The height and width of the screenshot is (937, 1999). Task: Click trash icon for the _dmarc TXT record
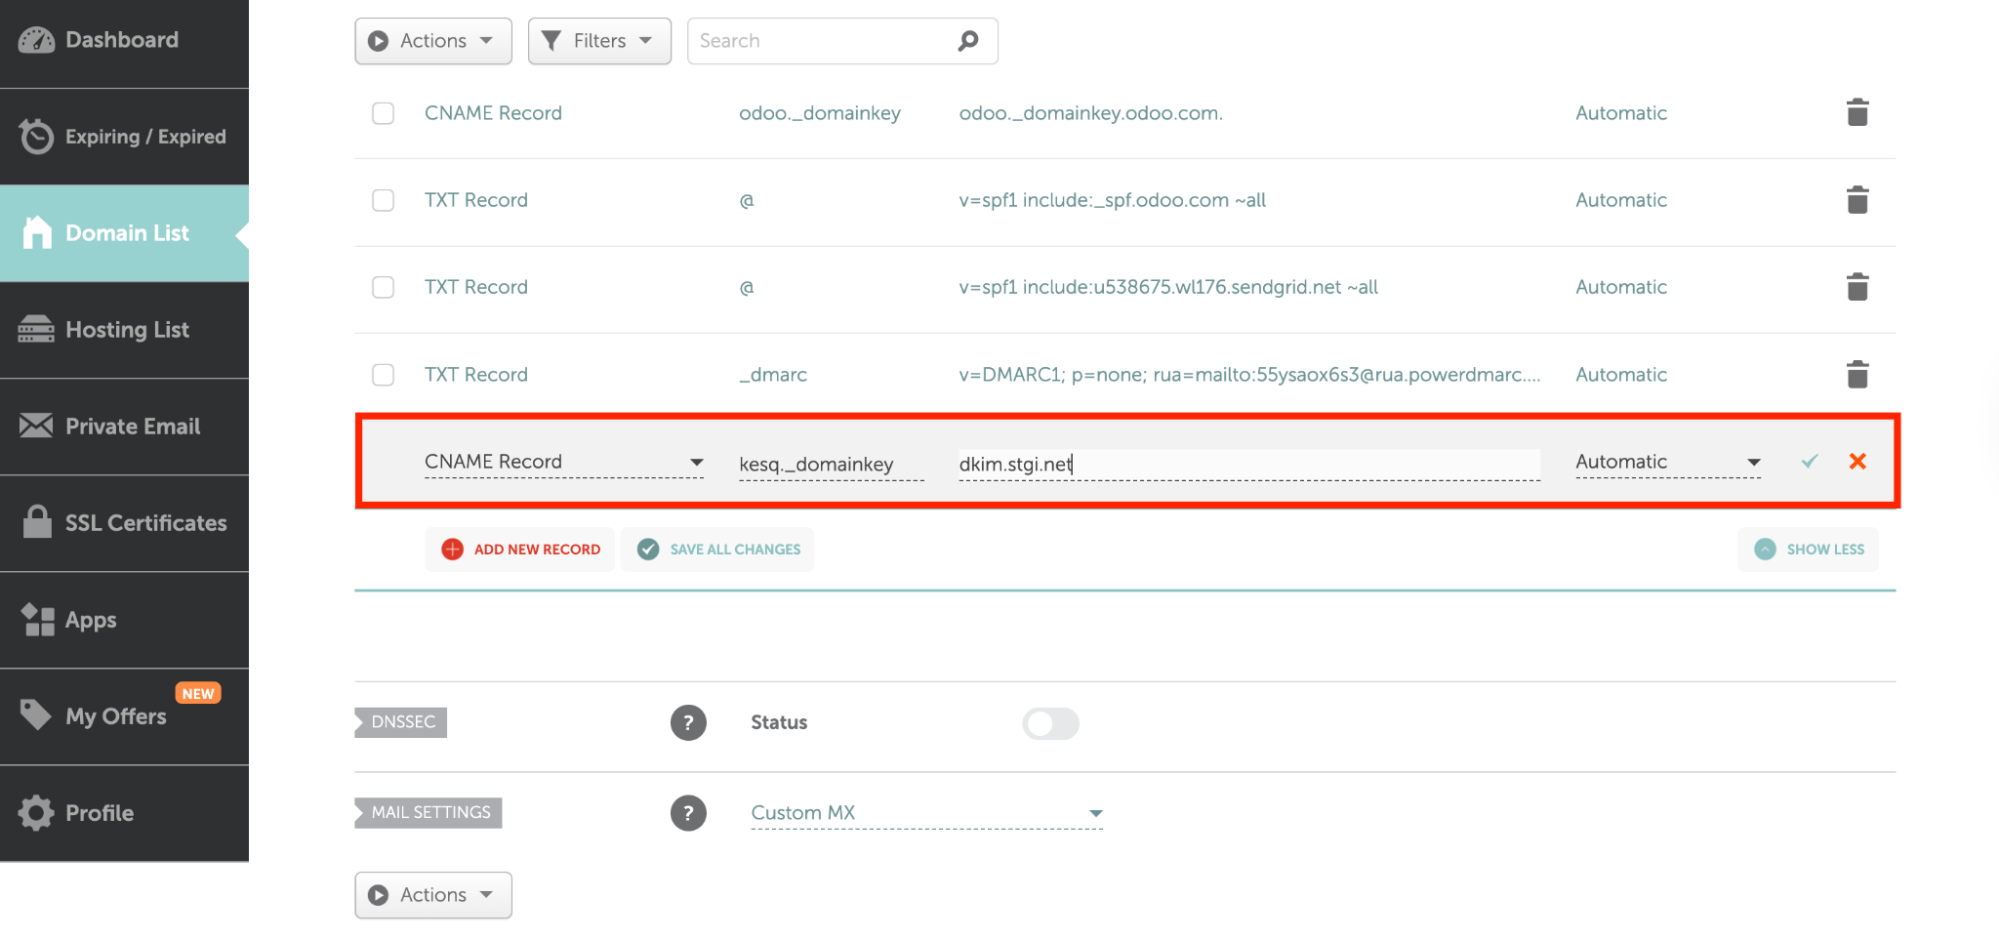tap(1856, 375)
